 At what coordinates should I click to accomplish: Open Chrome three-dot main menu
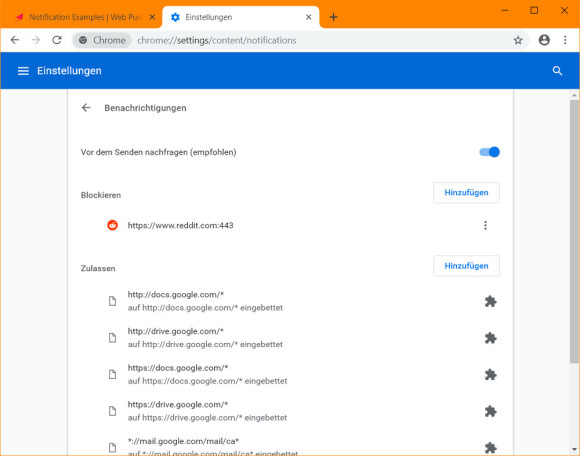[565, 40]
